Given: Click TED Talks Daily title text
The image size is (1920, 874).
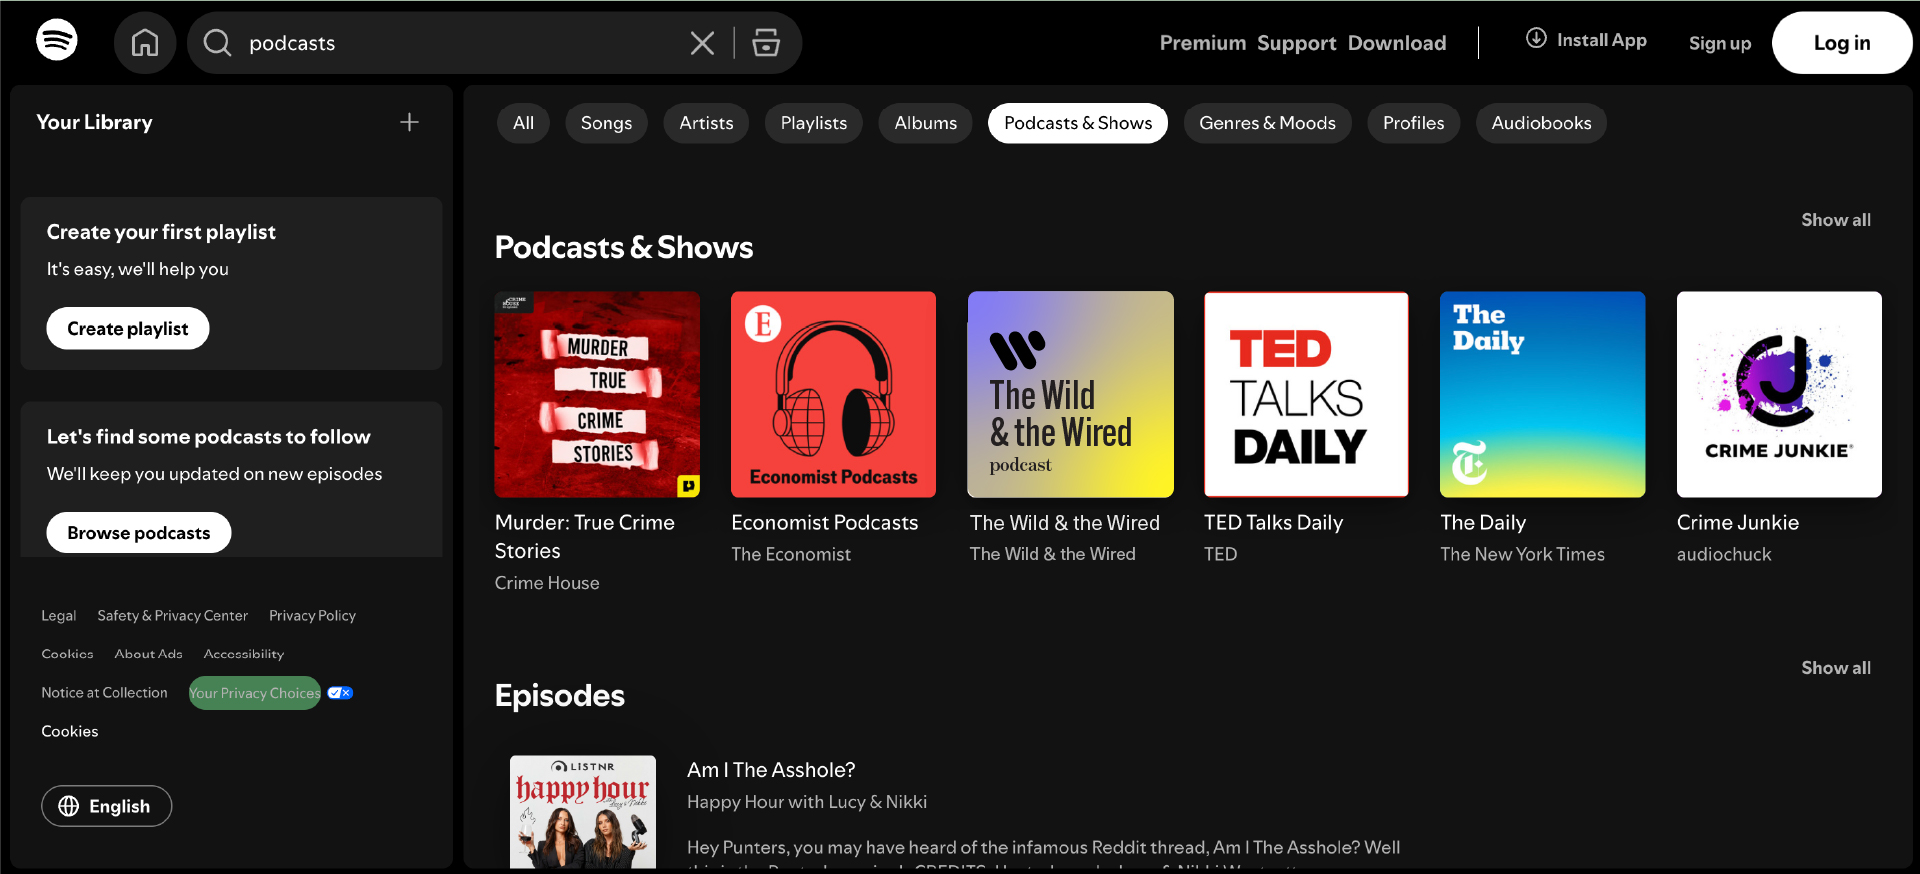Looking at the screenshot, I should [1273, 523].
